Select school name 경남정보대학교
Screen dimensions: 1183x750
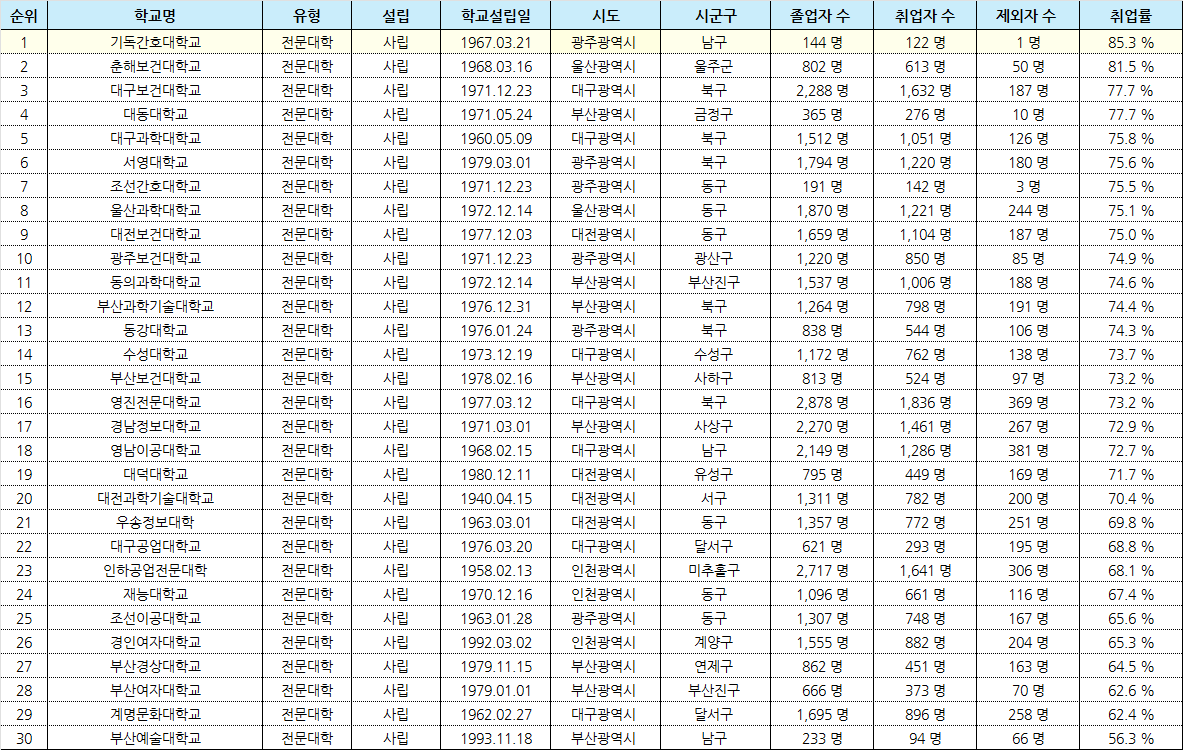pos(155,426)
